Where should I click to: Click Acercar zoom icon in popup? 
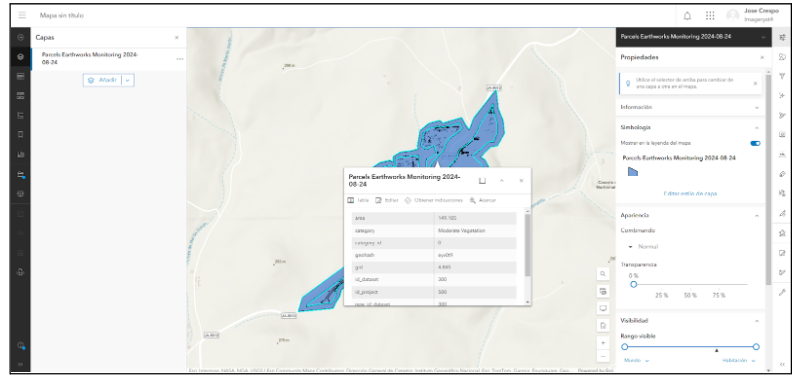482,200
